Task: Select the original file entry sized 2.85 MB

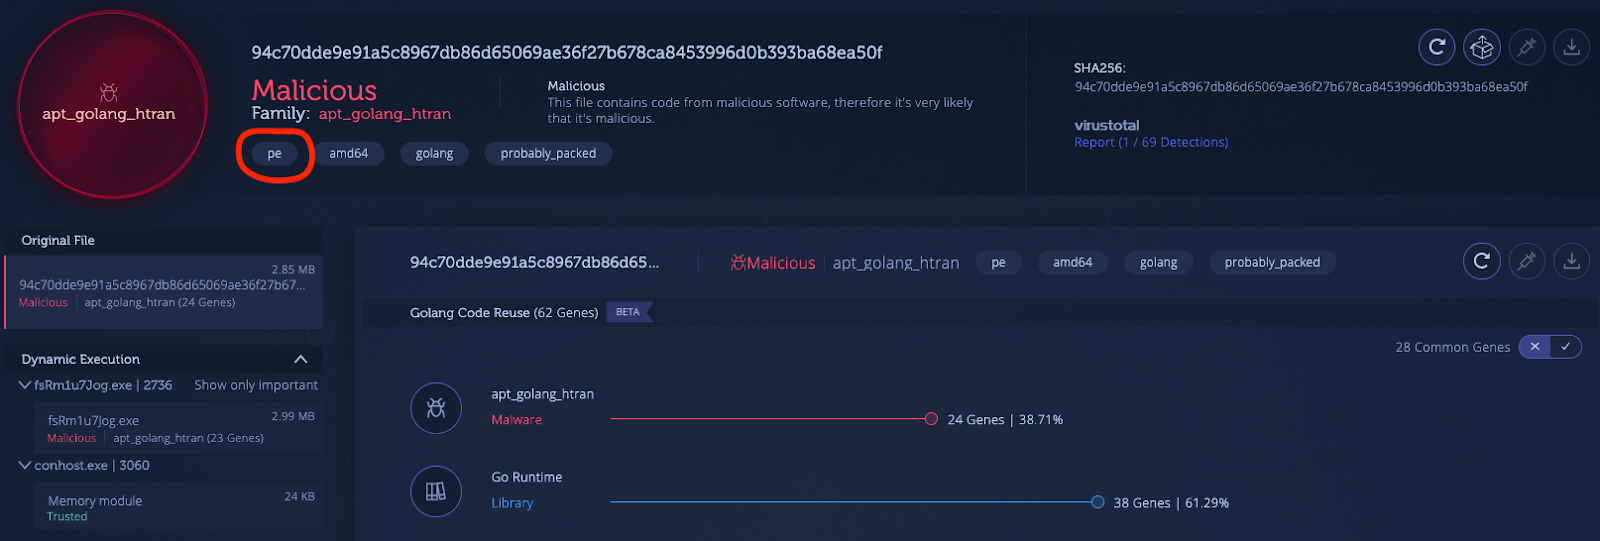Action: tap(164, 292)
